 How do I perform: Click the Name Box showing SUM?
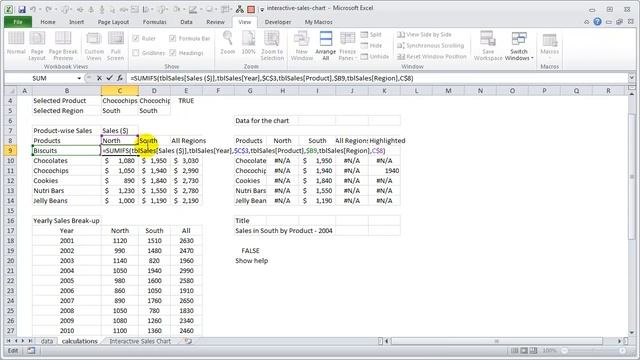[40, 78]
